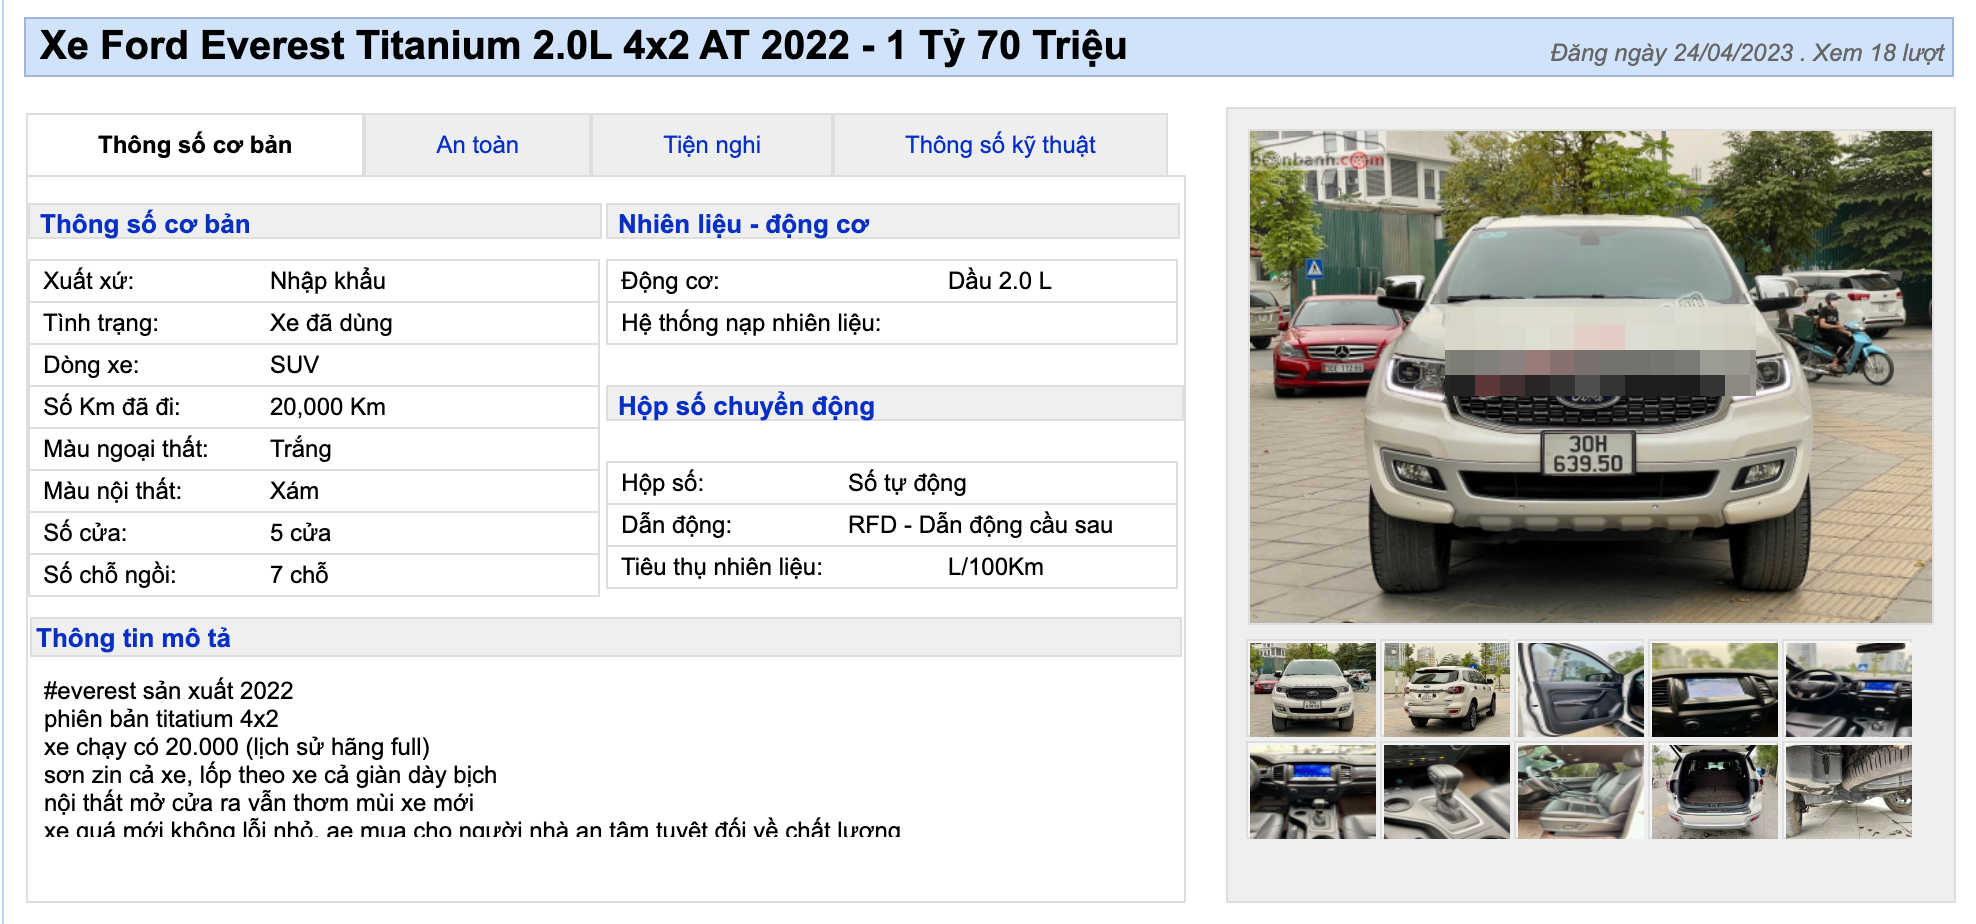Open the "Tiện nghi" tab
This screenshot has height=924, width=1976.
click(x=712, y=145)
